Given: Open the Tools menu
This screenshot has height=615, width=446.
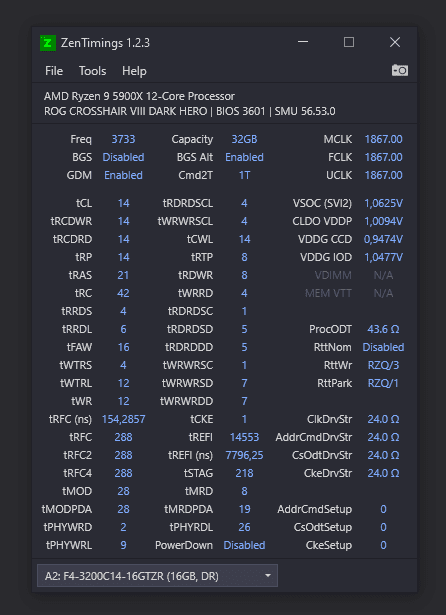Looking at the screenshot, I should pos(92,71).
